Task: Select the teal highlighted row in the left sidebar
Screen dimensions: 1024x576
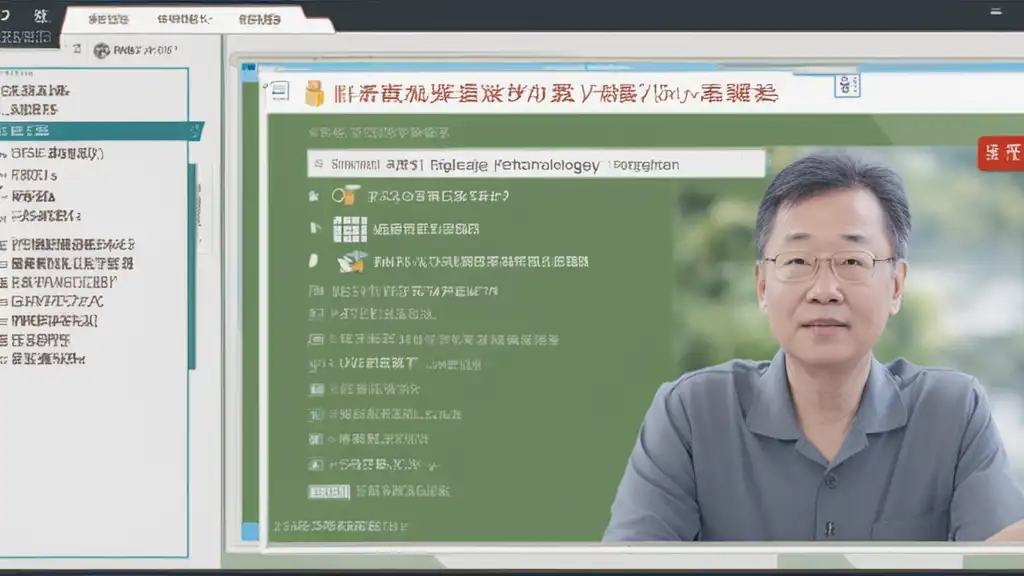Action: (101, 131)
